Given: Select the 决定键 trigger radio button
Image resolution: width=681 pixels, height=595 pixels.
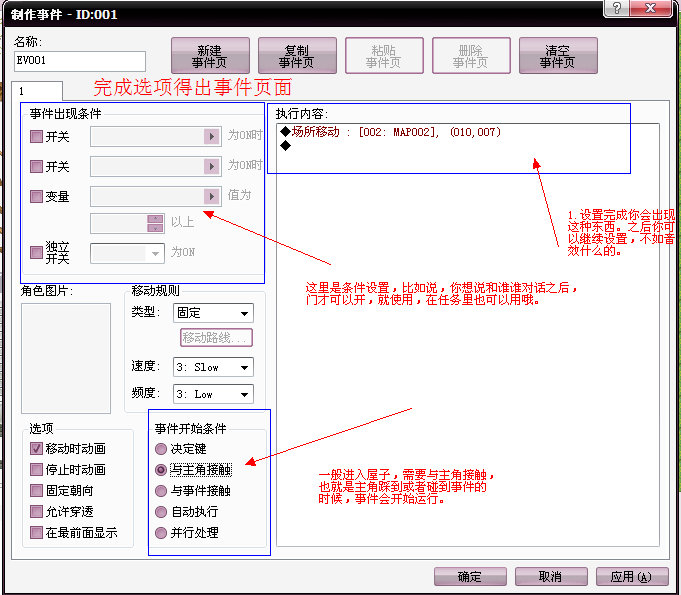Looking at the screenshot, I should [x=161, y=449].
